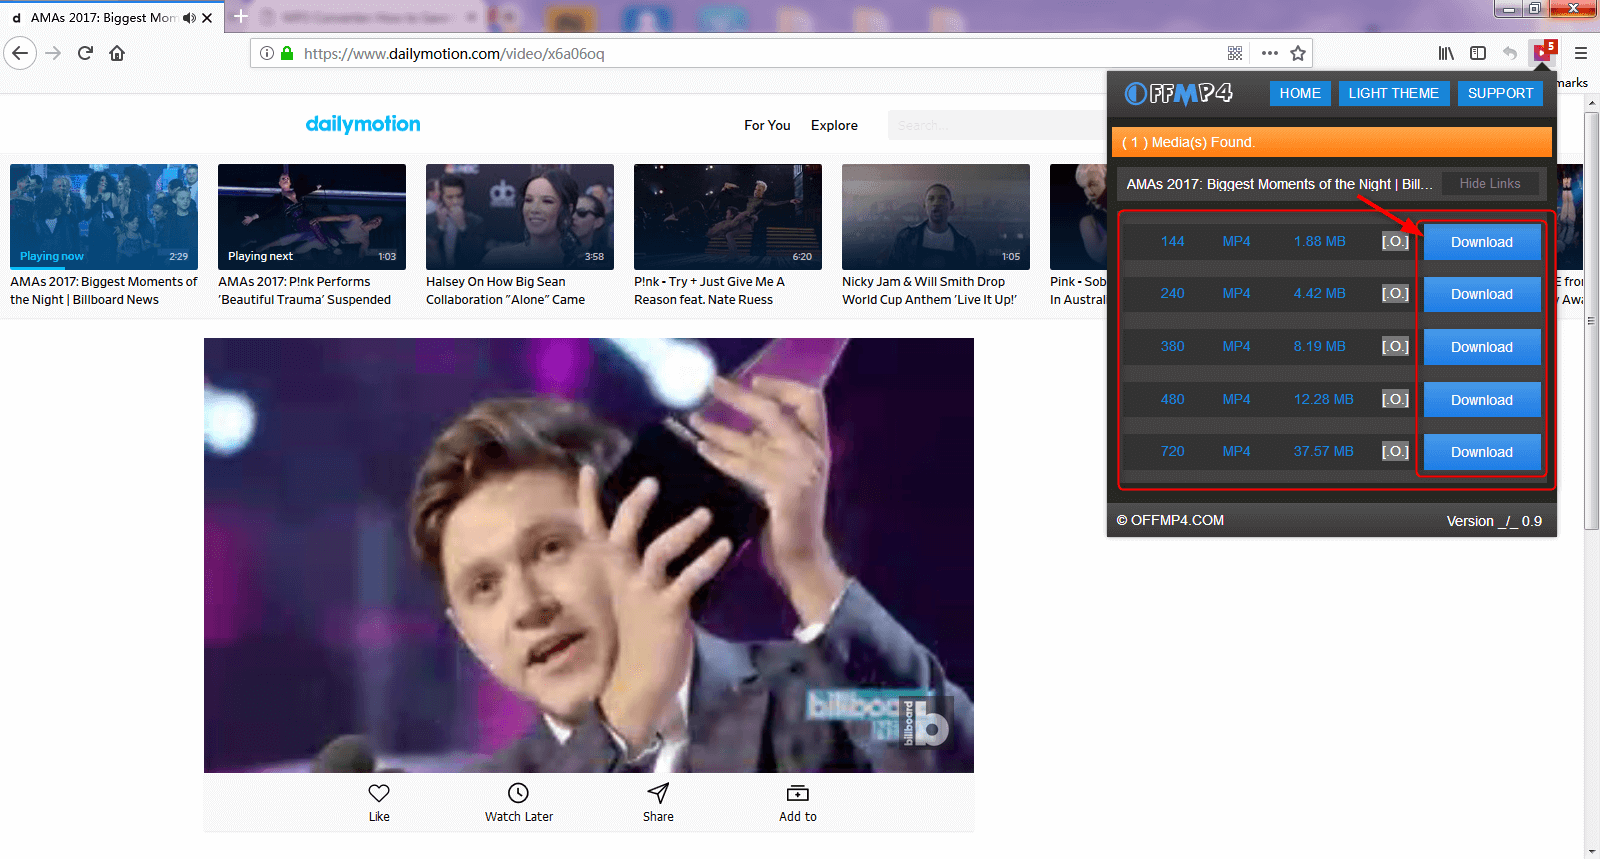Switch to LIGHT THEME in OFFMP4 popup
The height and width of the screenshot is (859, 1600).
[1393, 93]
